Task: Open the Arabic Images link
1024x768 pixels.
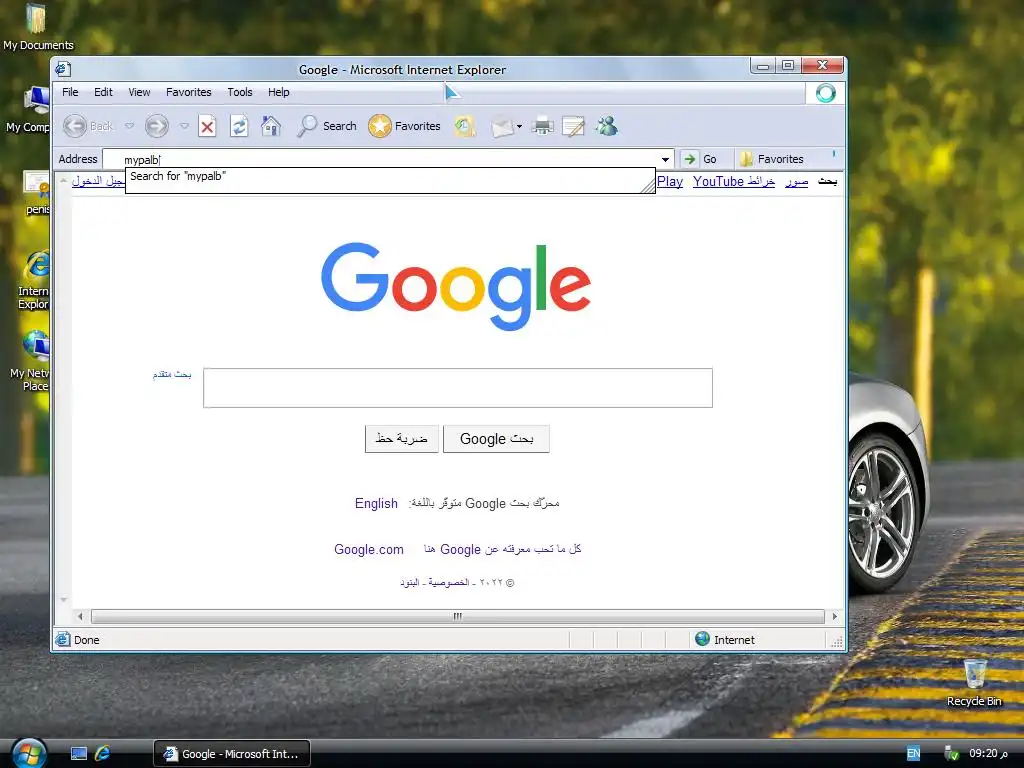Action: pyautogui.click(x=797, y=182)
